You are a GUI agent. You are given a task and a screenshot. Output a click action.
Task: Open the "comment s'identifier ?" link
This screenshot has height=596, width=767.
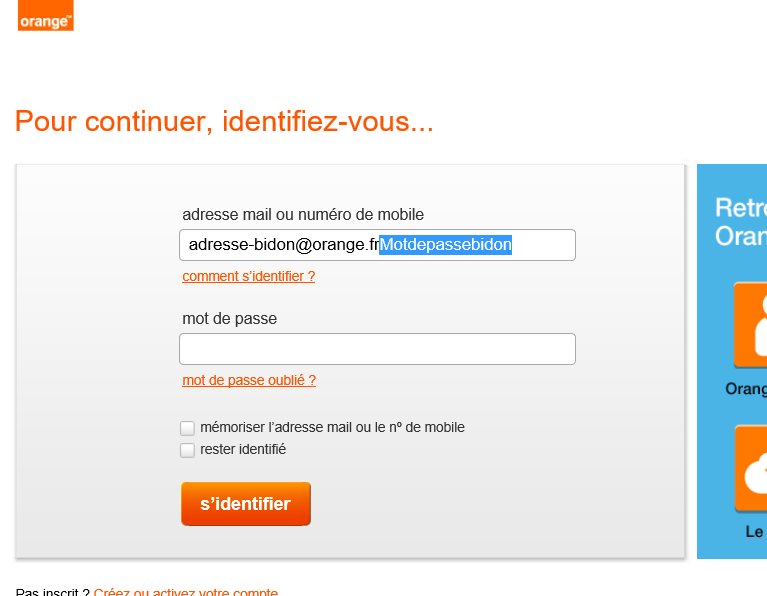tap(248, 276)
